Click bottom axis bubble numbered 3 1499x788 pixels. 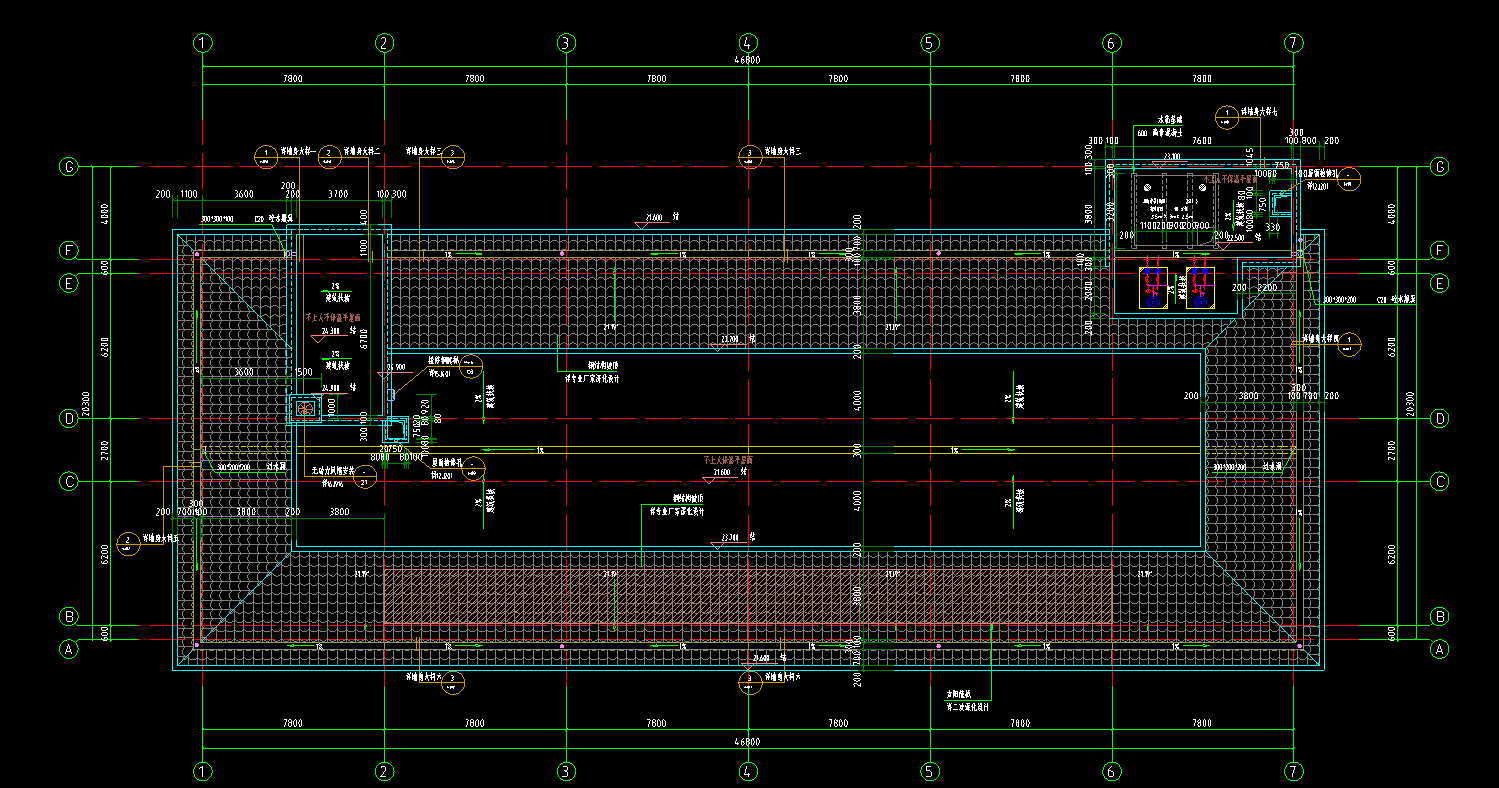tap(566, 771)
